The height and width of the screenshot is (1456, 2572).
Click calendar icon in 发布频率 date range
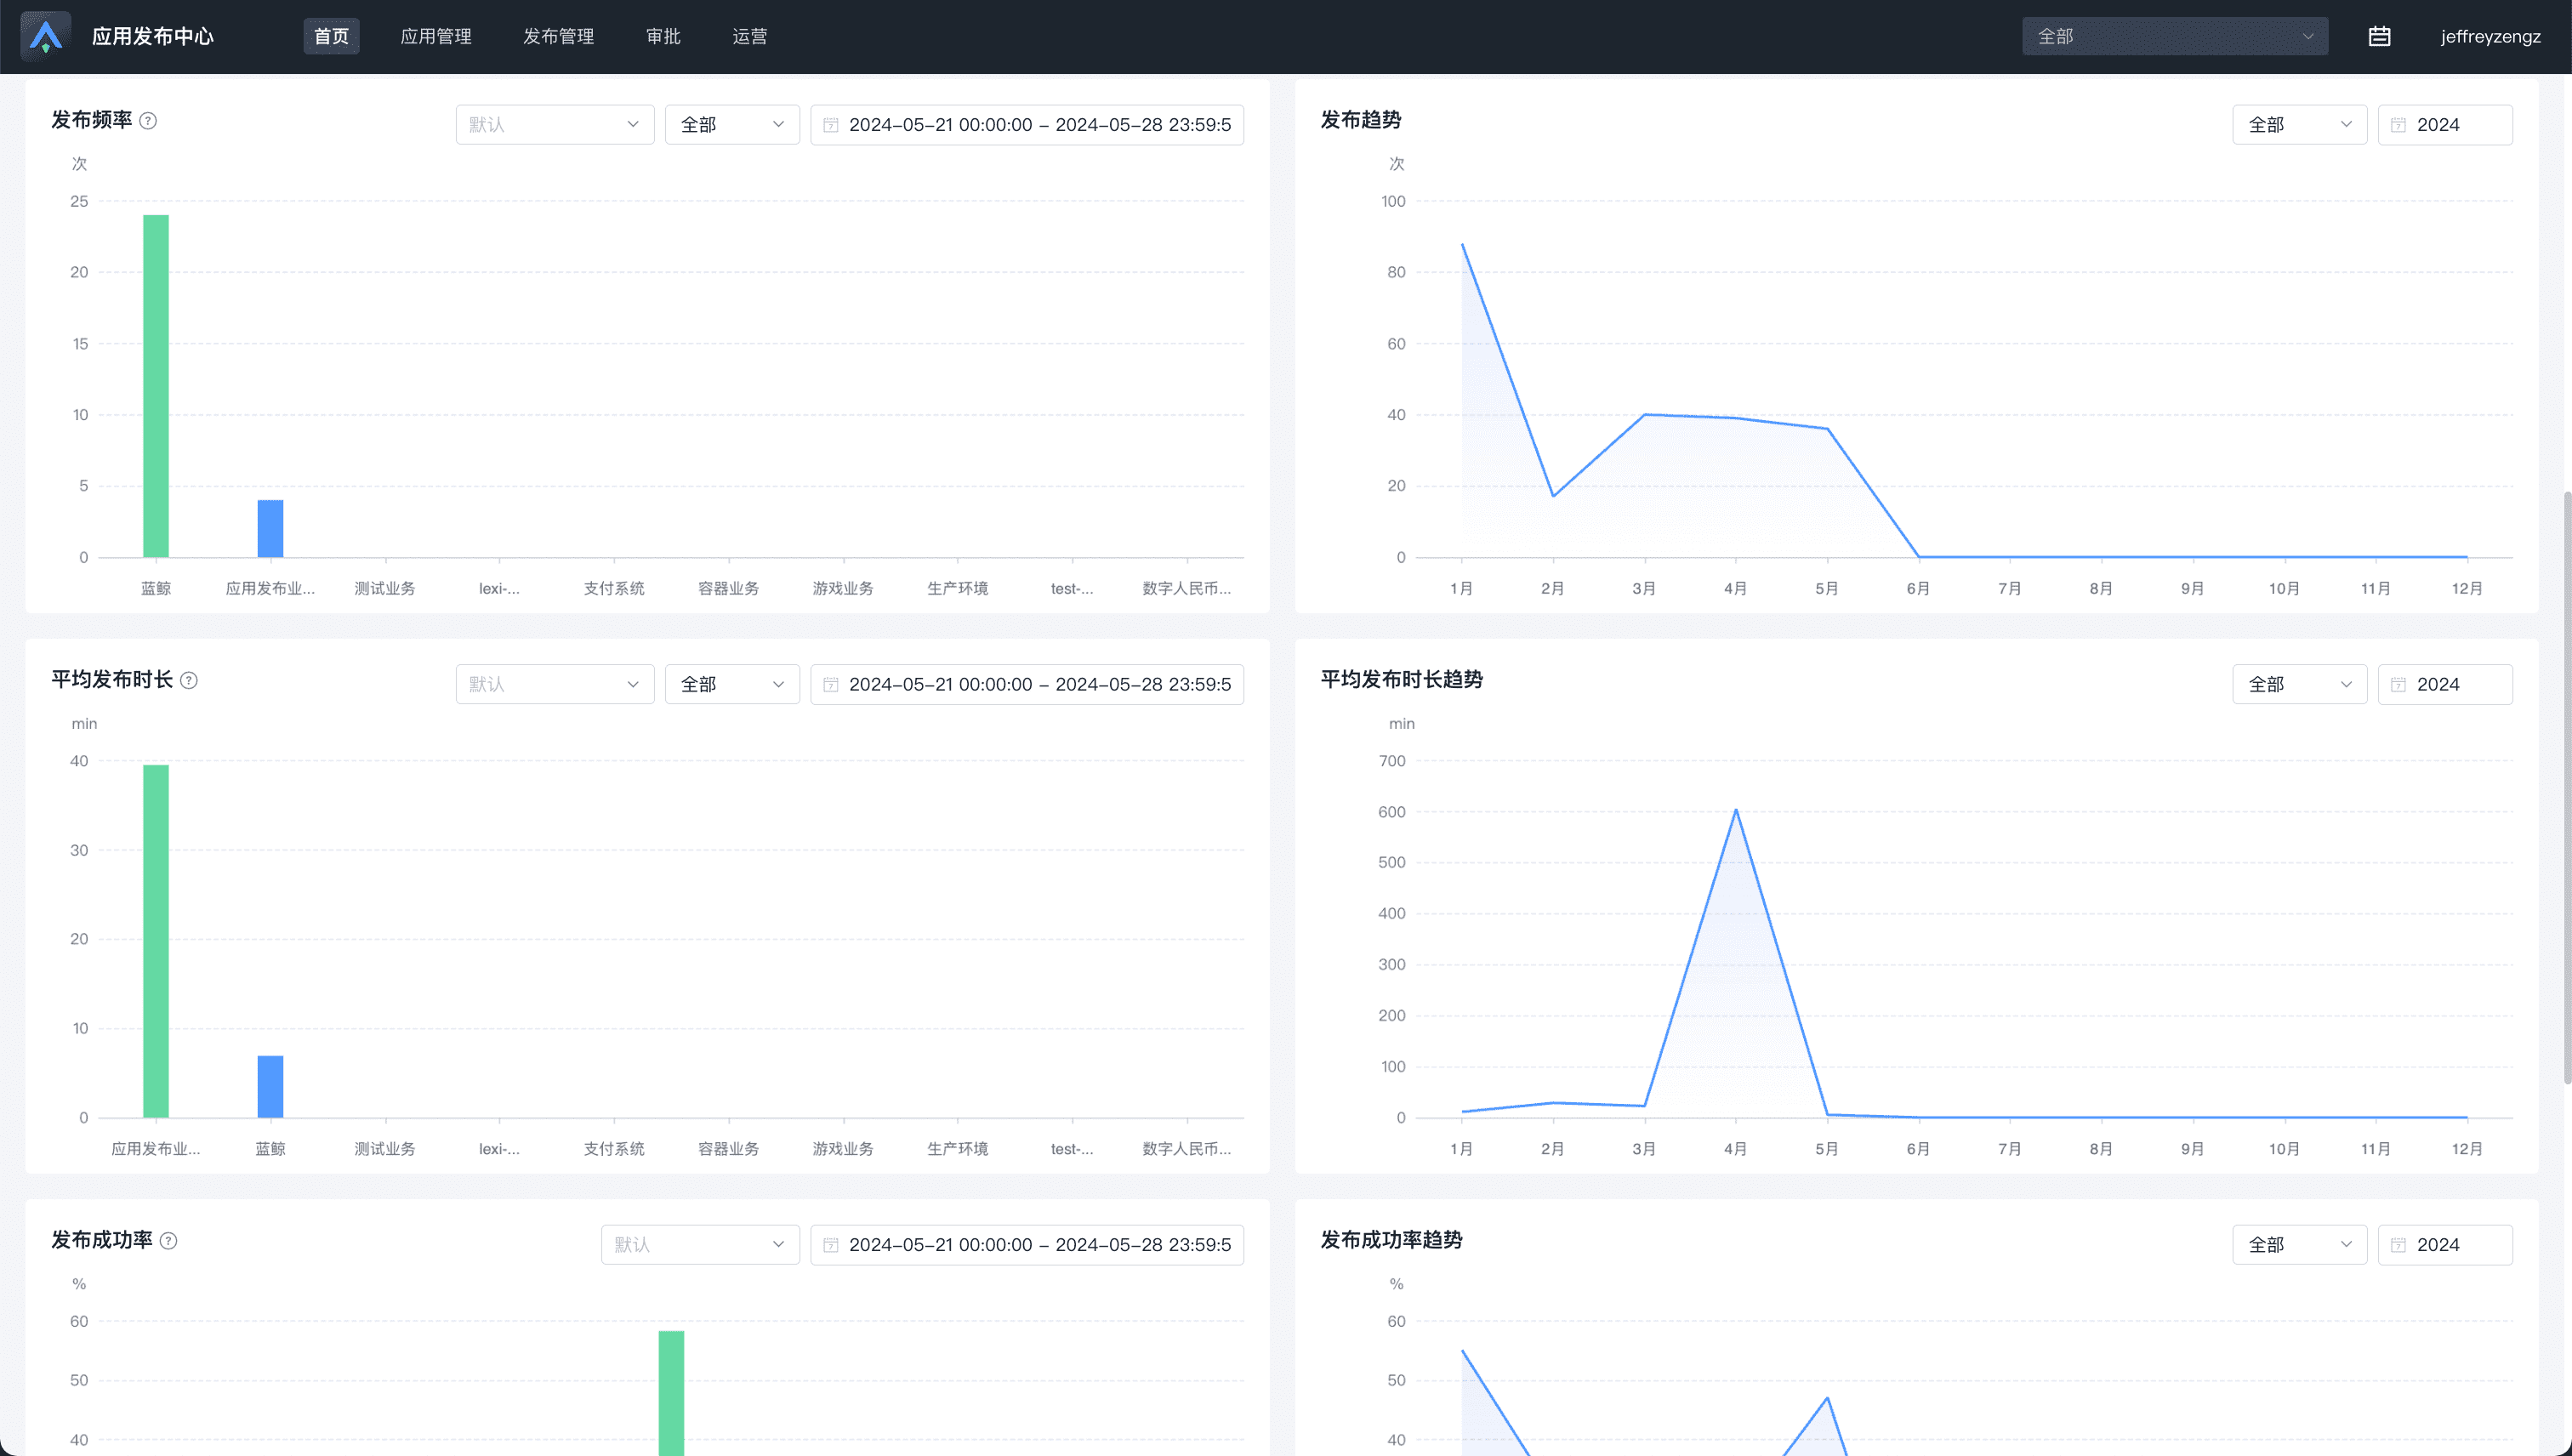click(x=830, y=125)
